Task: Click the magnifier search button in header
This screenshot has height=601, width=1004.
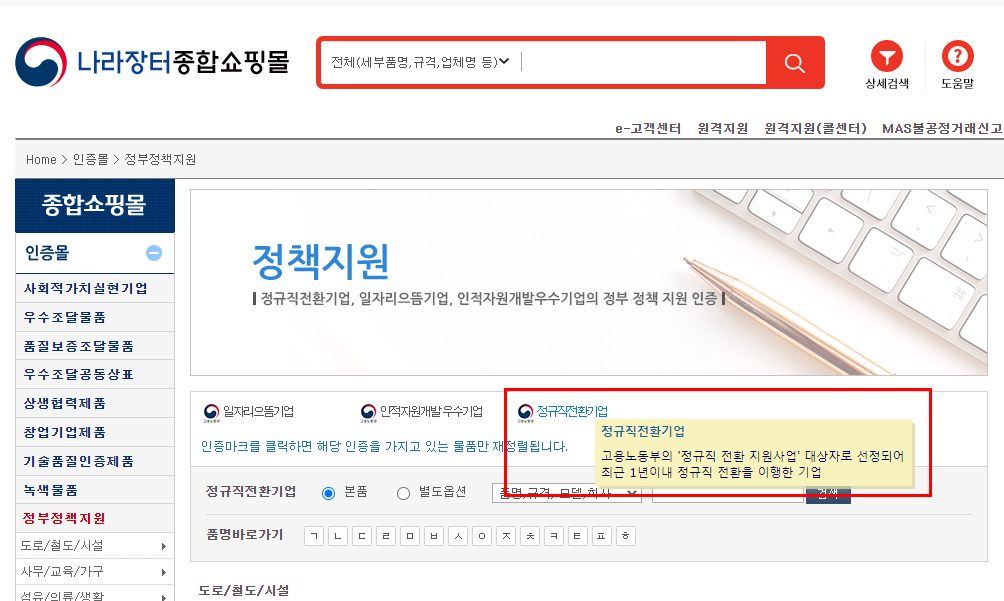Action: pos(794,63)
